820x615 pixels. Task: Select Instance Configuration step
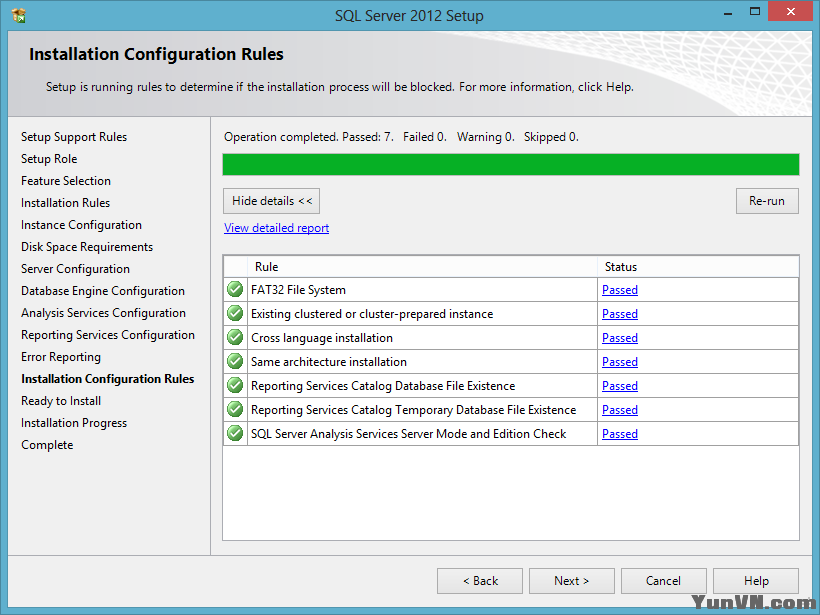tap(81, 225)
